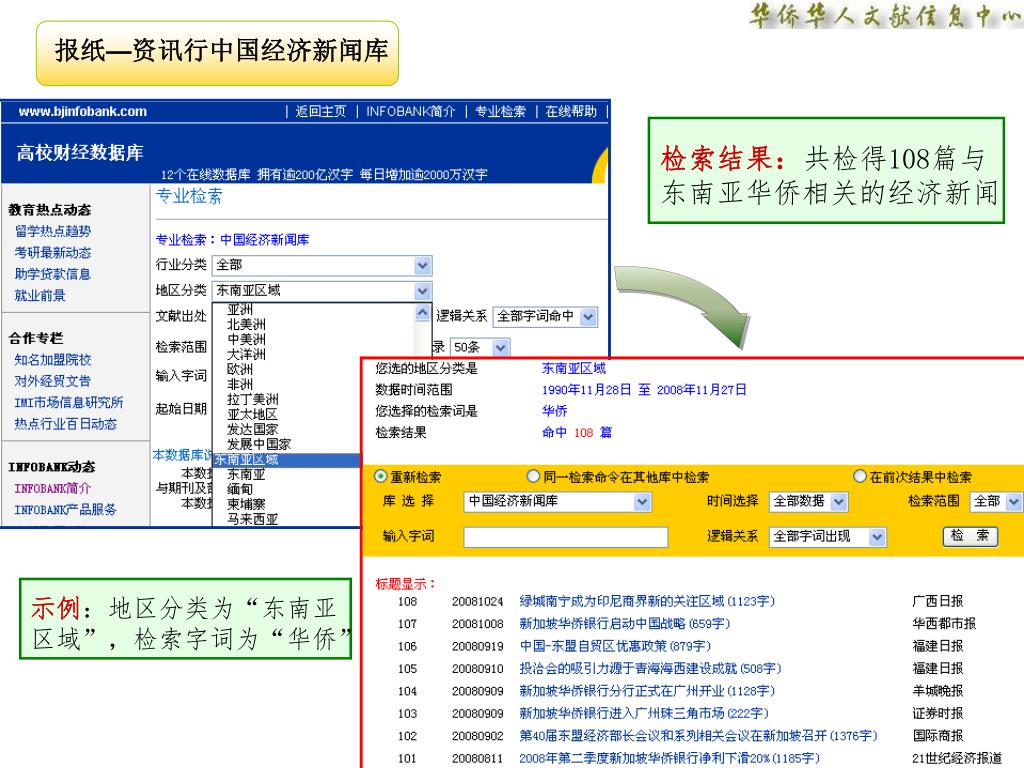Choose 大洋洲 in the region list

[x=246, y=355]
